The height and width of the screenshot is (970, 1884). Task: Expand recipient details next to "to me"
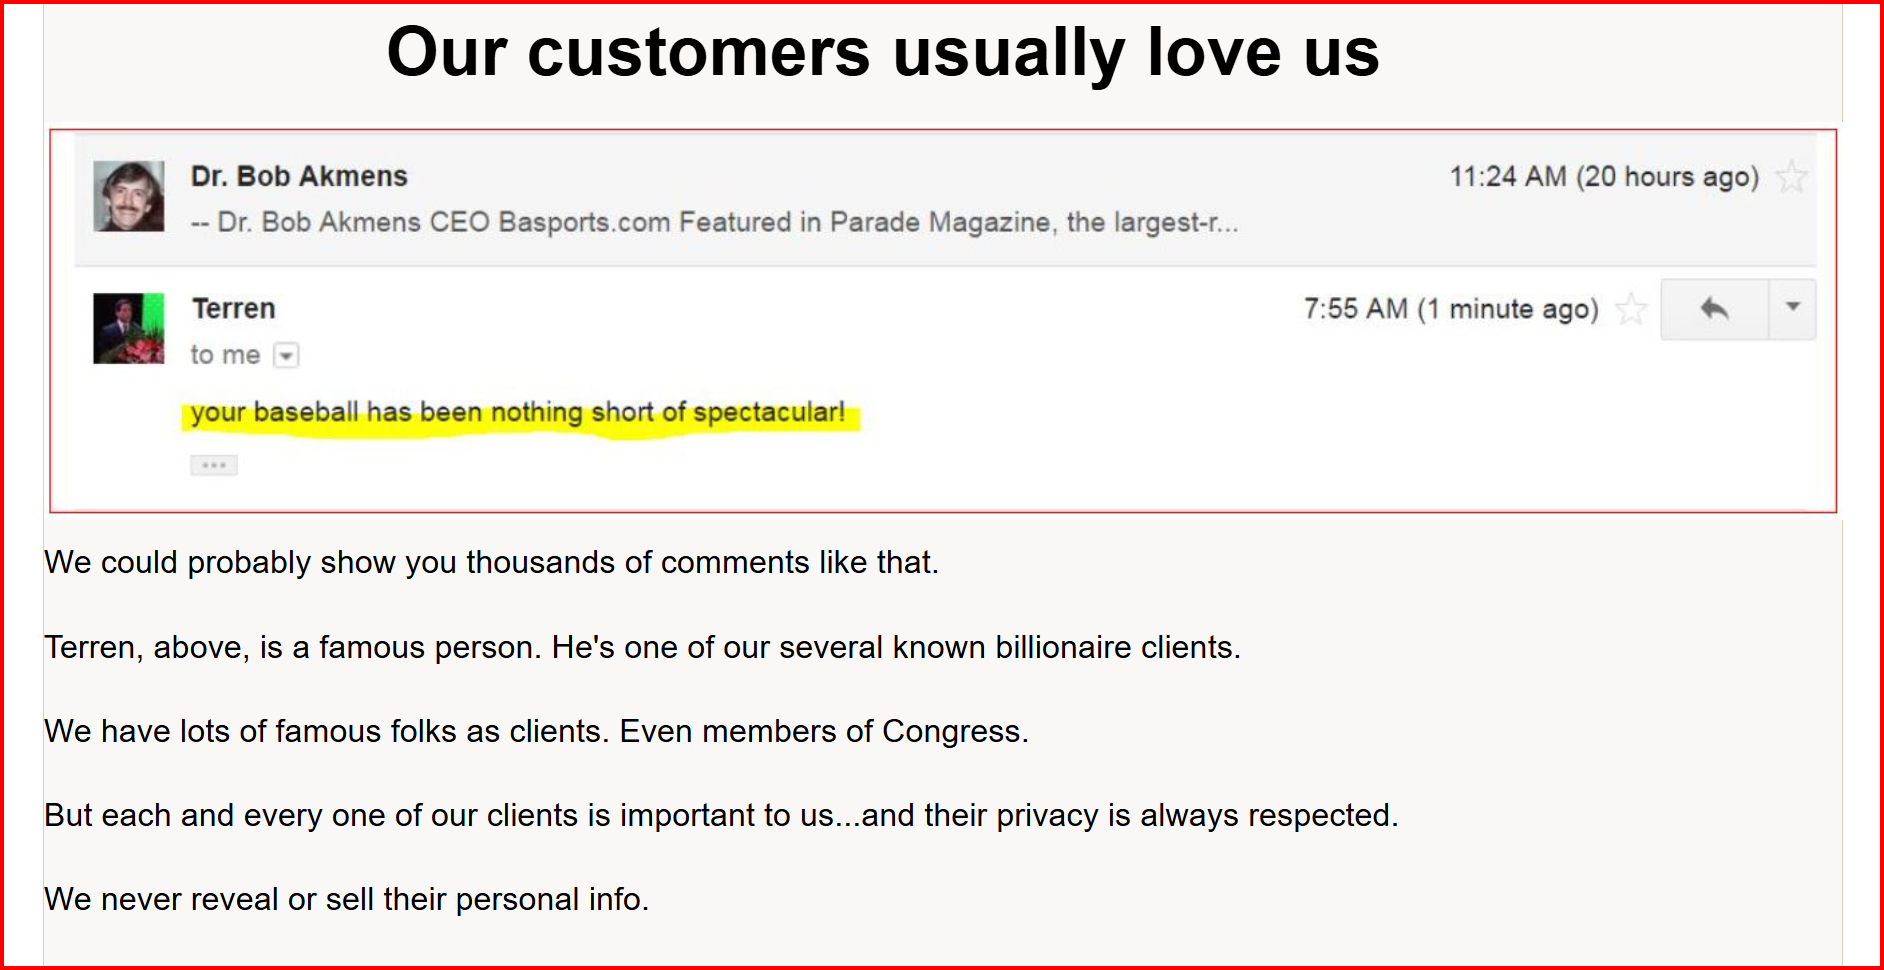click(286, 355)
